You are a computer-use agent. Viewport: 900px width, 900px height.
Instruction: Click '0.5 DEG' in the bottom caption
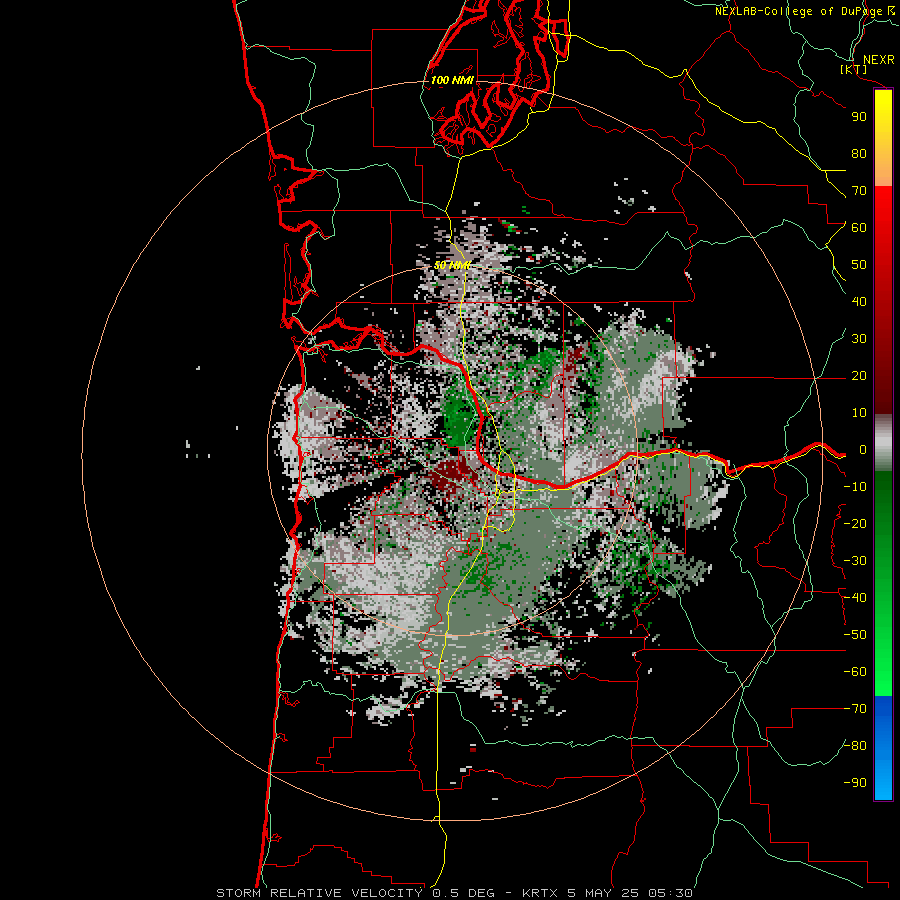pyautogui.click(x=462, y=893)
